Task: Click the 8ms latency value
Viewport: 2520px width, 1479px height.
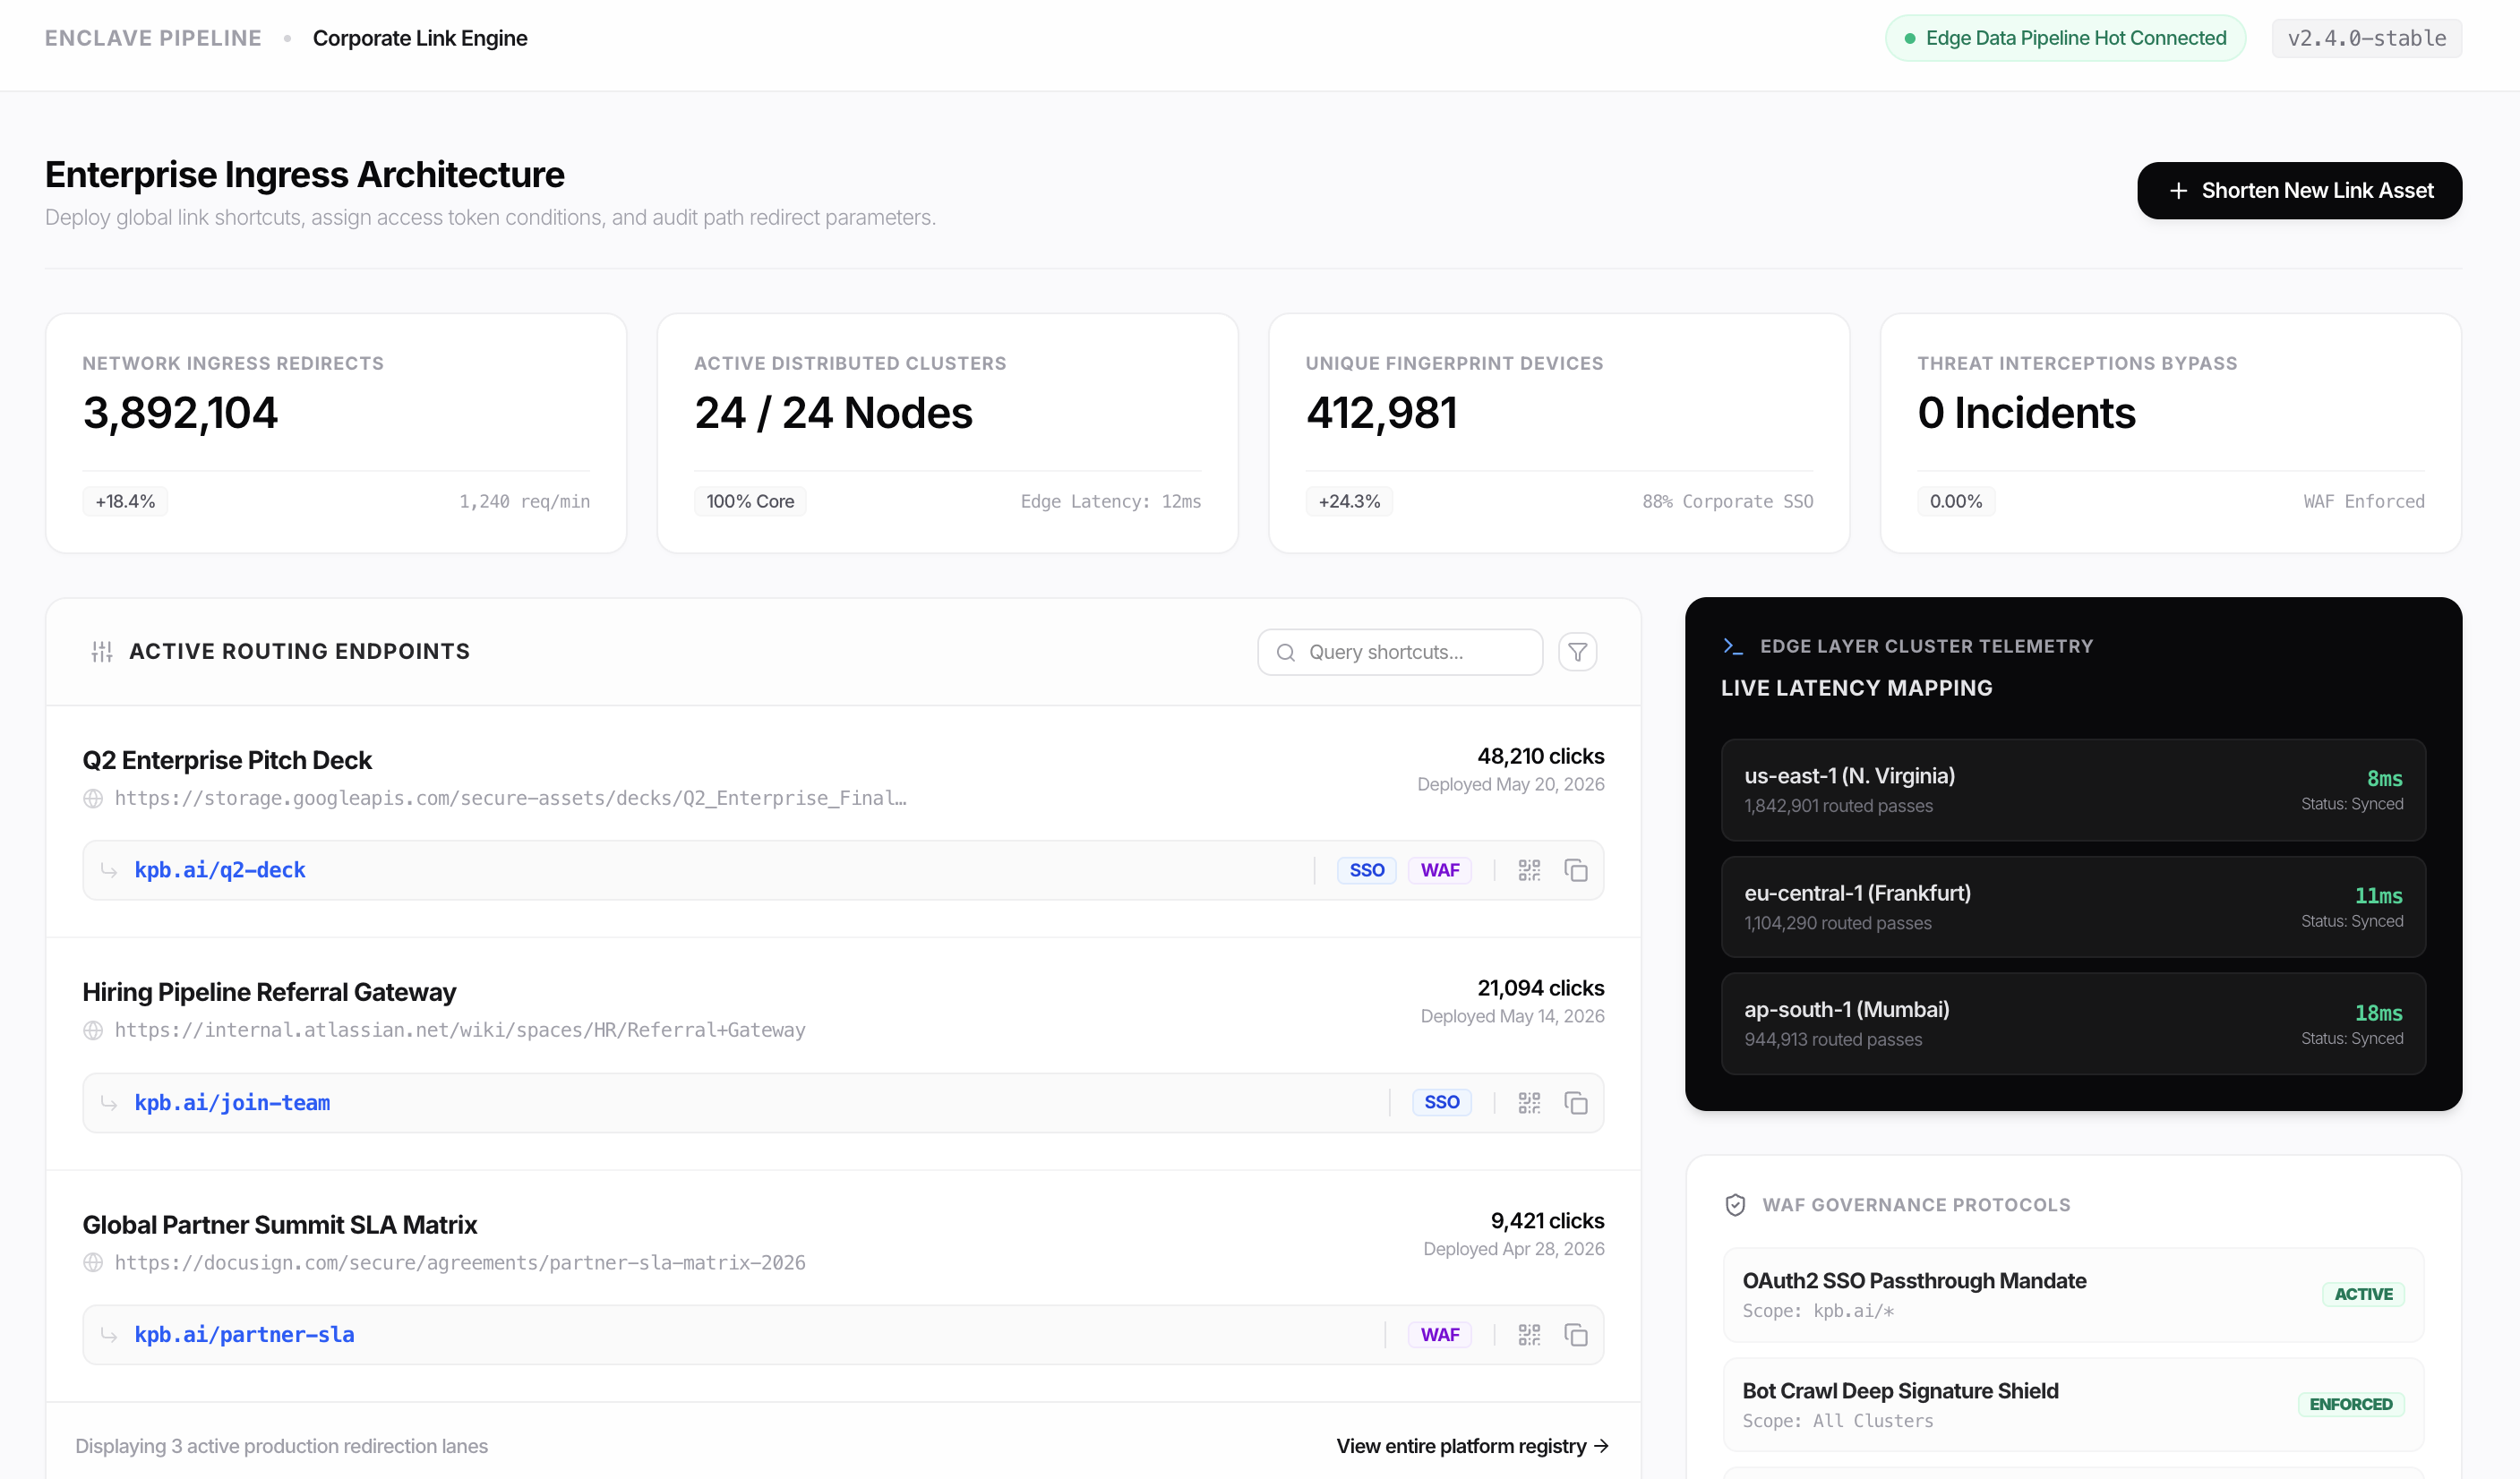Action: tap(2384, 778)
